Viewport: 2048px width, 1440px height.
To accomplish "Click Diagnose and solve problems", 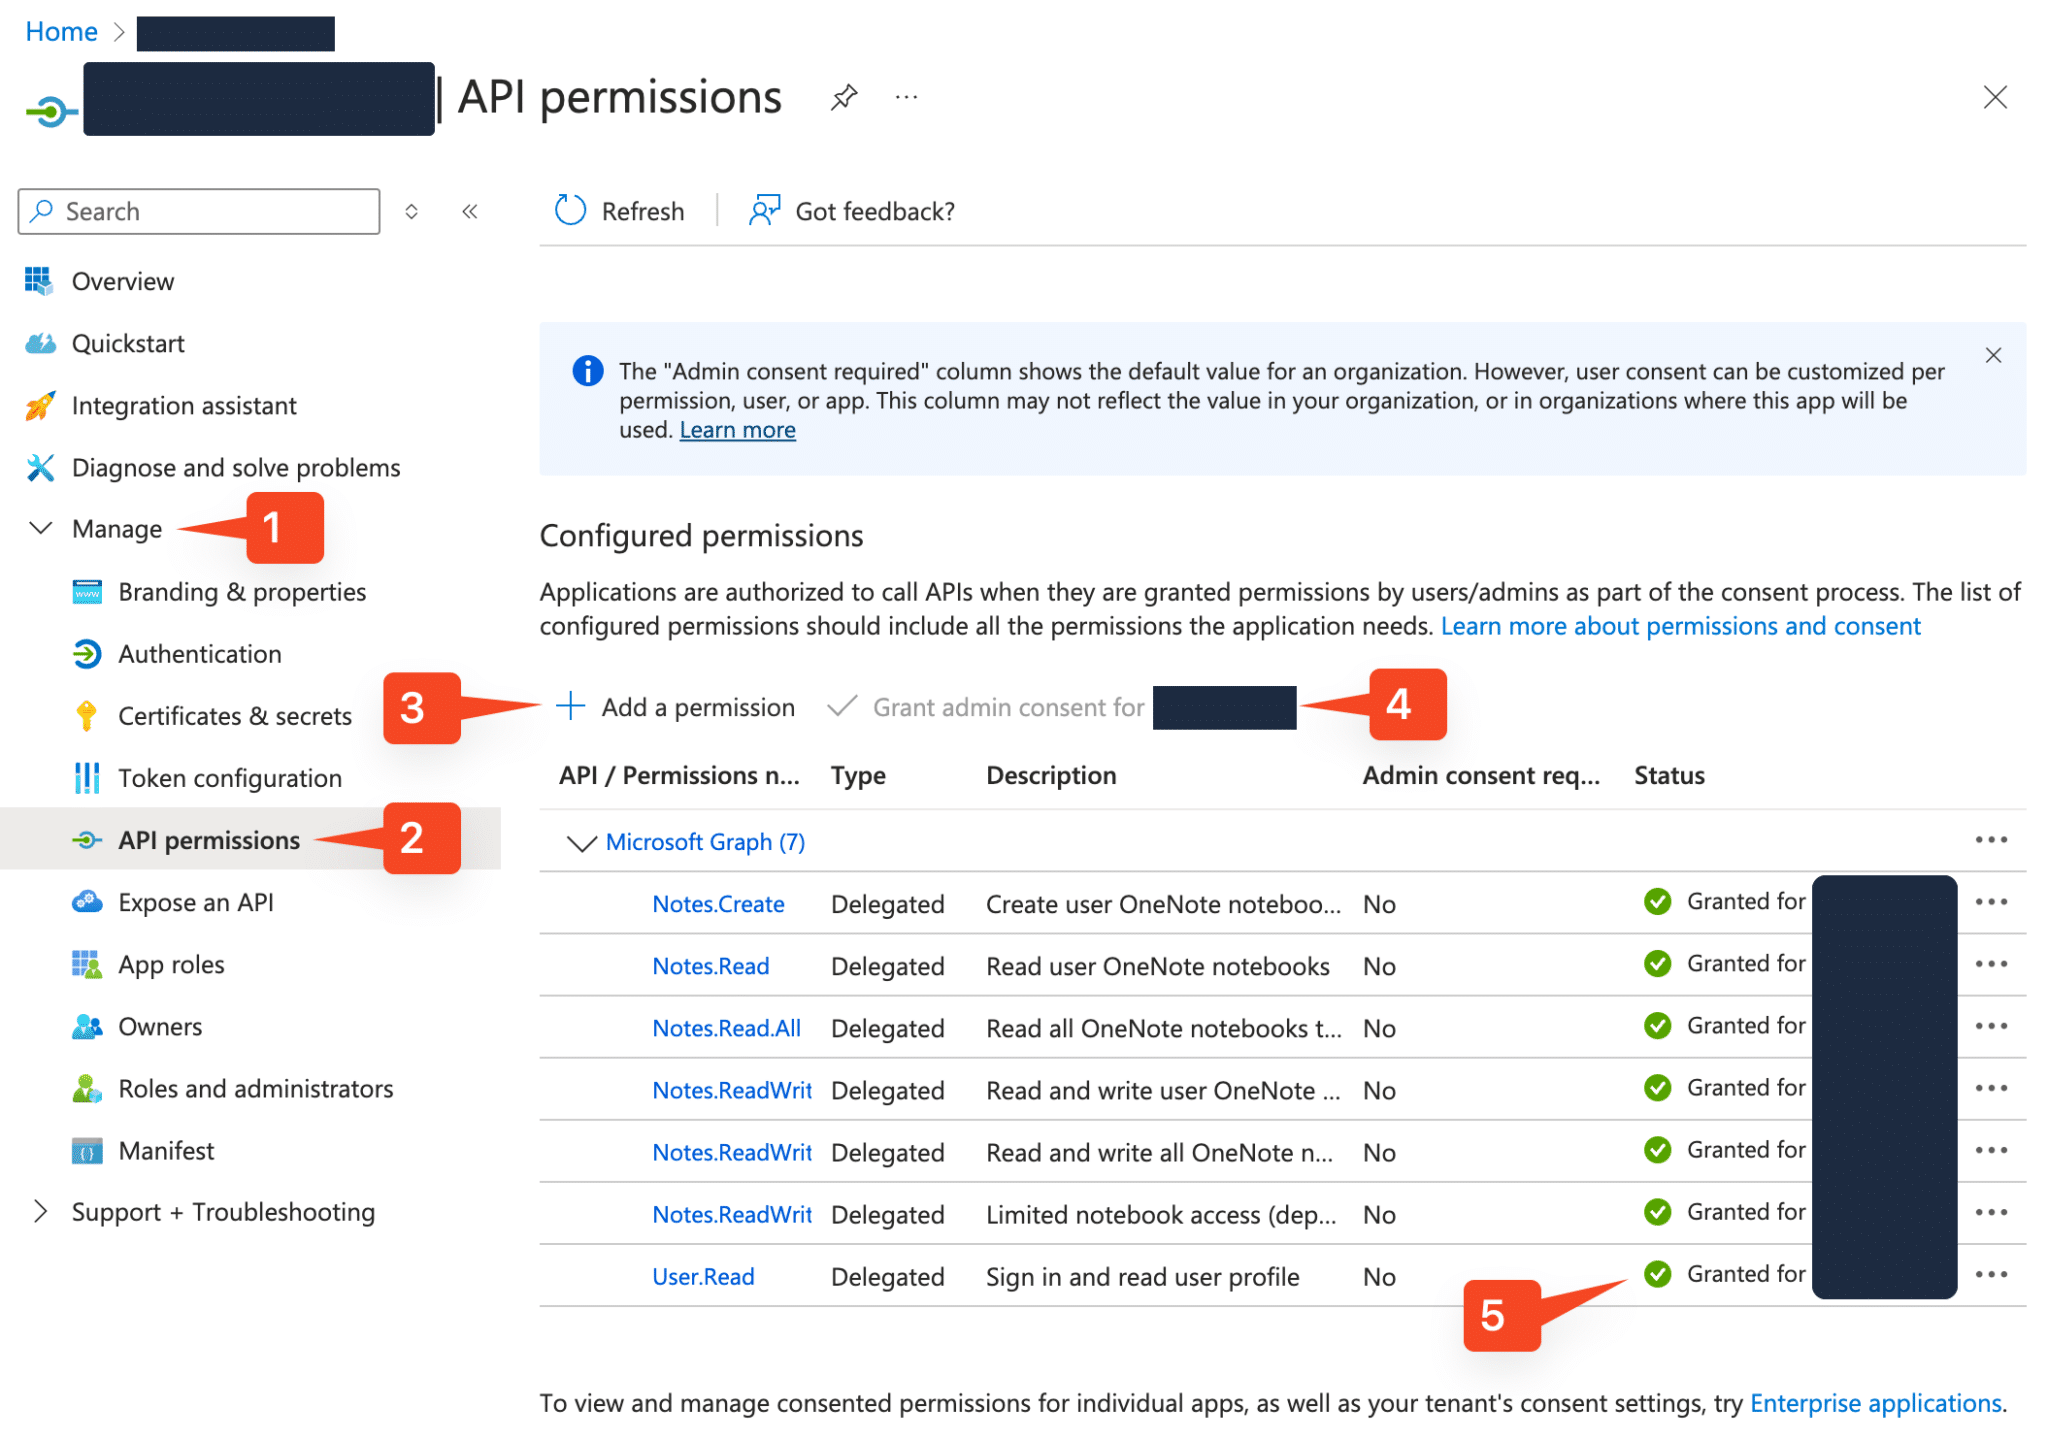I will tap(235, 467).
